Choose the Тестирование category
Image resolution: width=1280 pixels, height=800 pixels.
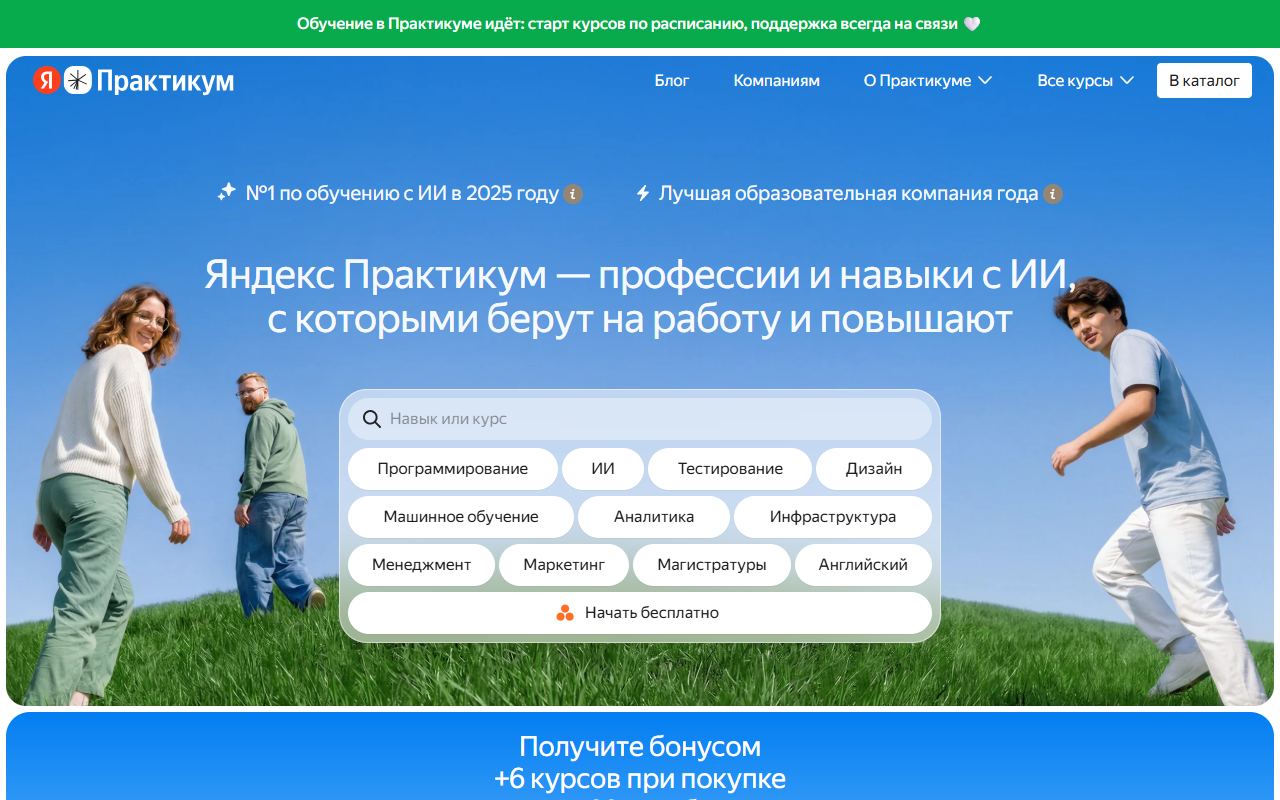coord(730,469)
